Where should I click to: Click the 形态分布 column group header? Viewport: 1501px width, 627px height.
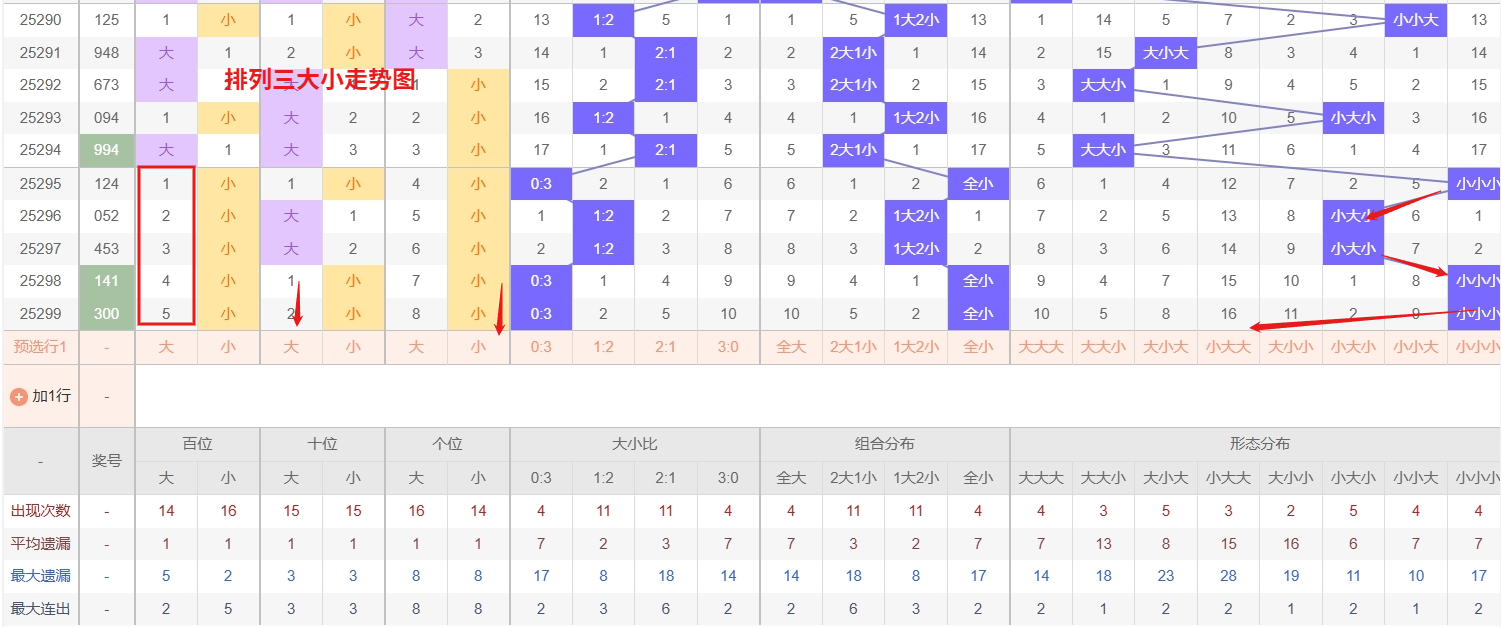coord(1259,444)
